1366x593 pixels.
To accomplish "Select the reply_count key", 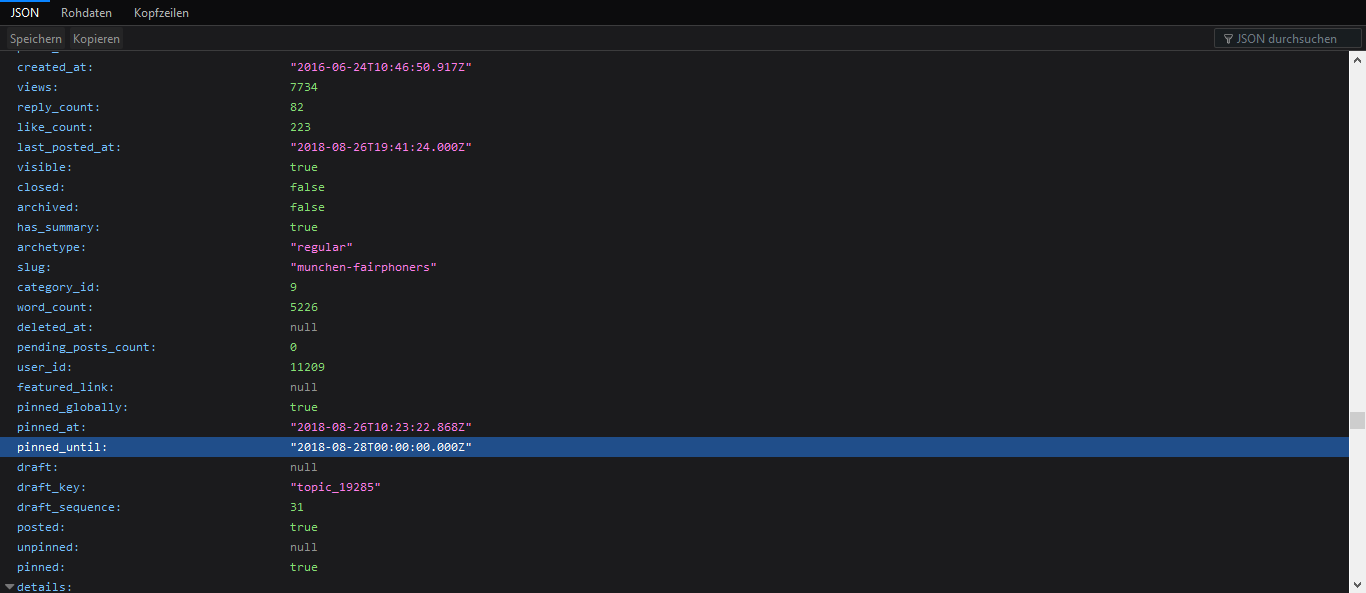I will [58, 107].
